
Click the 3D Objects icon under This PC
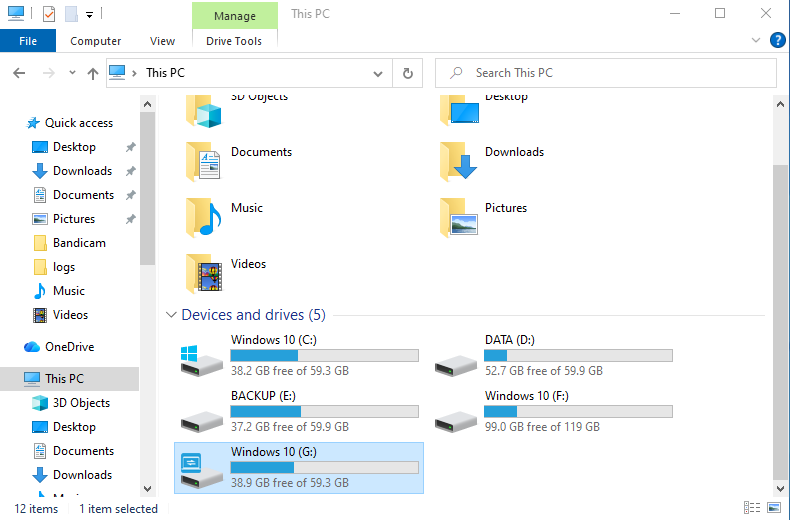tap(40, 403)
